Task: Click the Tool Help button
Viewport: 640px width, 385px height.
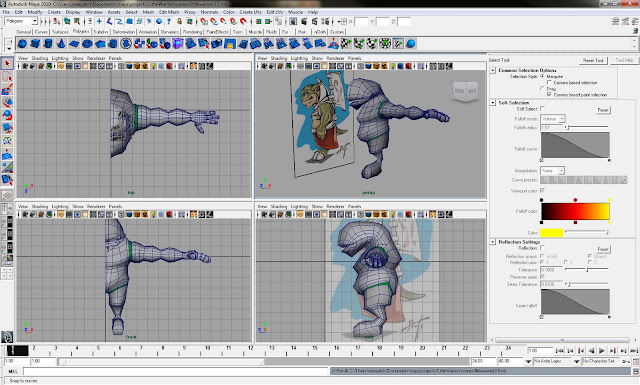Action: coord(624,60)
